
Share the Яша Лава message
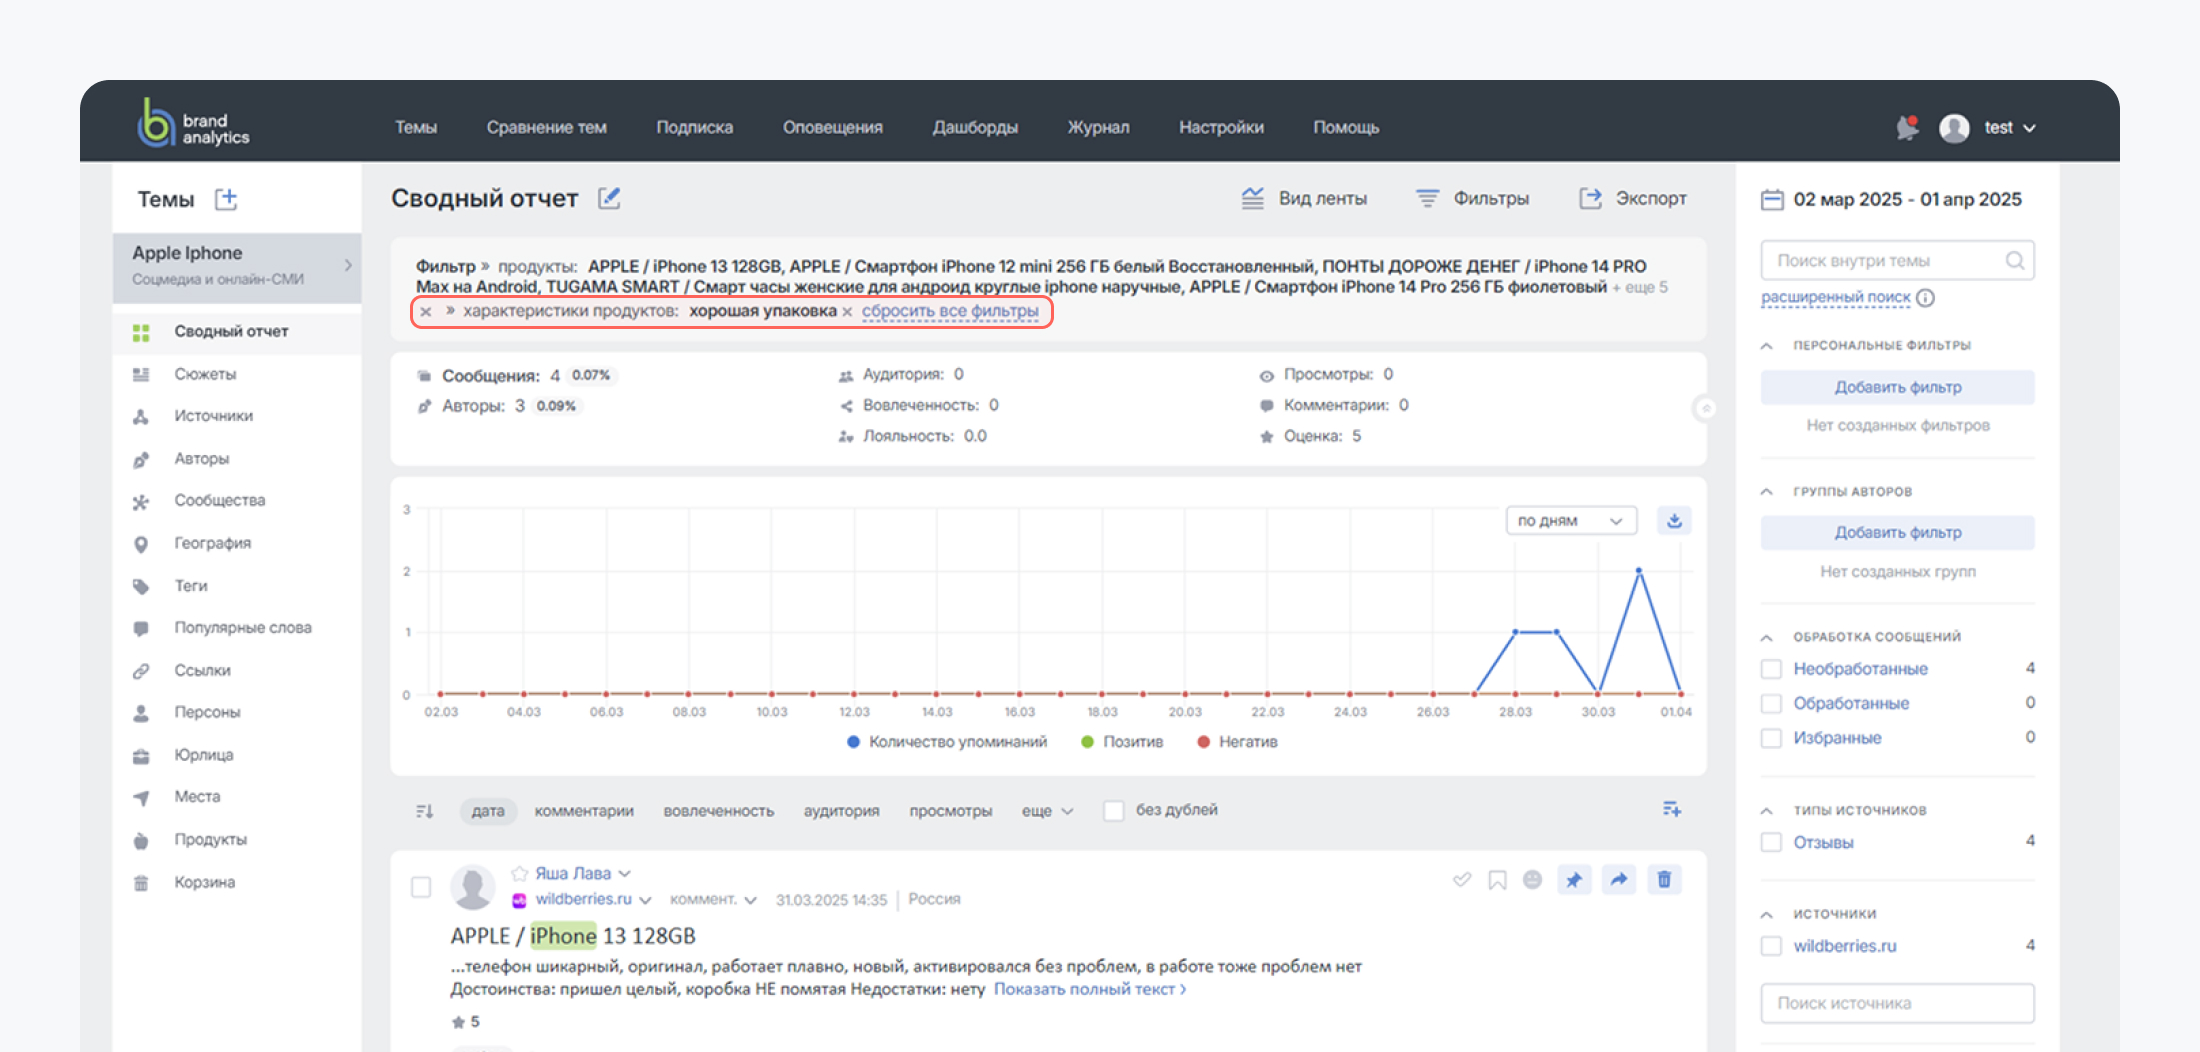click(x=1619, y=880)
